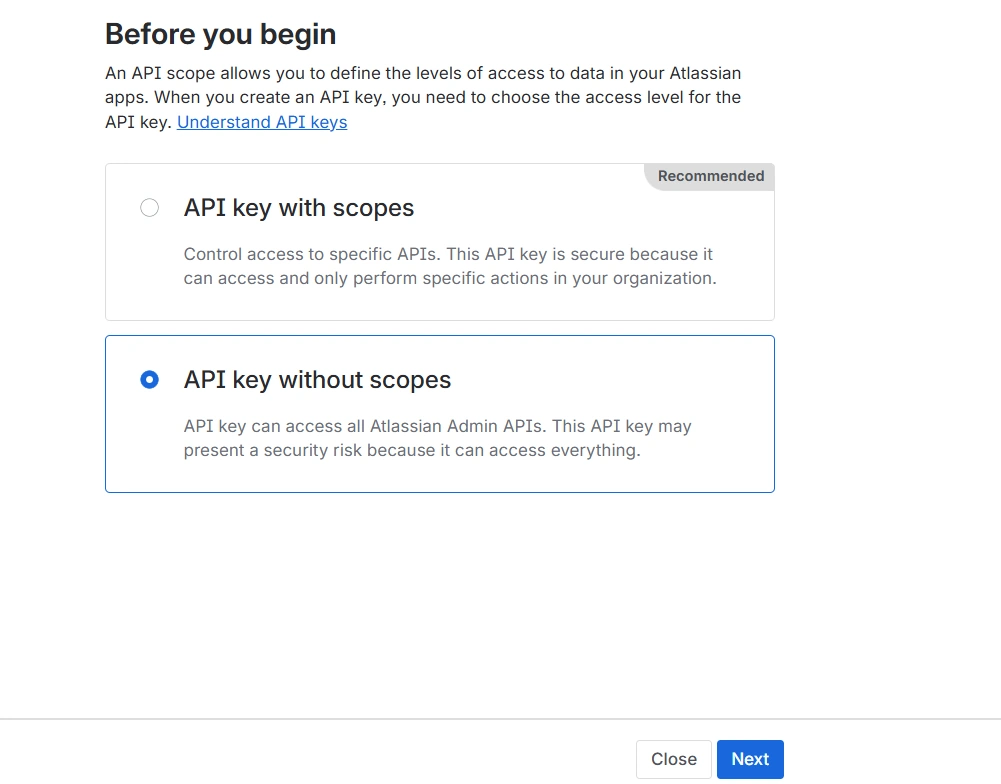Image resolution: width=1001 pixels, height=784 pixels.
Task: Click the API key with scopes title text
Action: [298, 208]
